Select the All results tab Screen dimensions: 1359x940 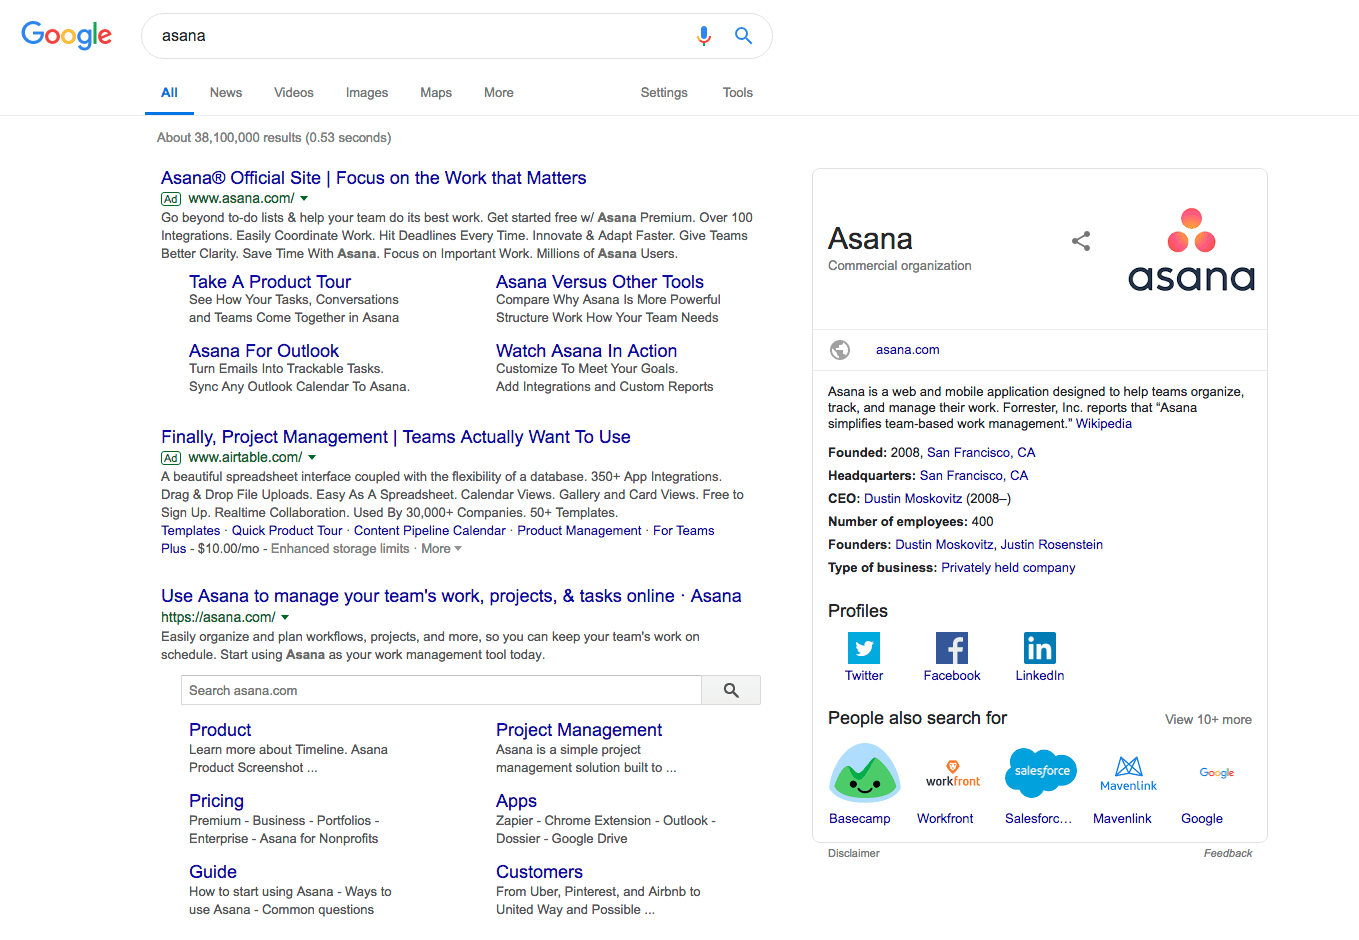(170, 93)
